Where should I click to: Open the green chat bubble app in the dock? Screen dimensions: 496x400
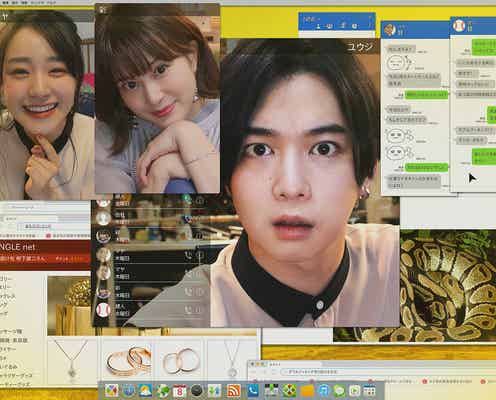pos(339,390)
